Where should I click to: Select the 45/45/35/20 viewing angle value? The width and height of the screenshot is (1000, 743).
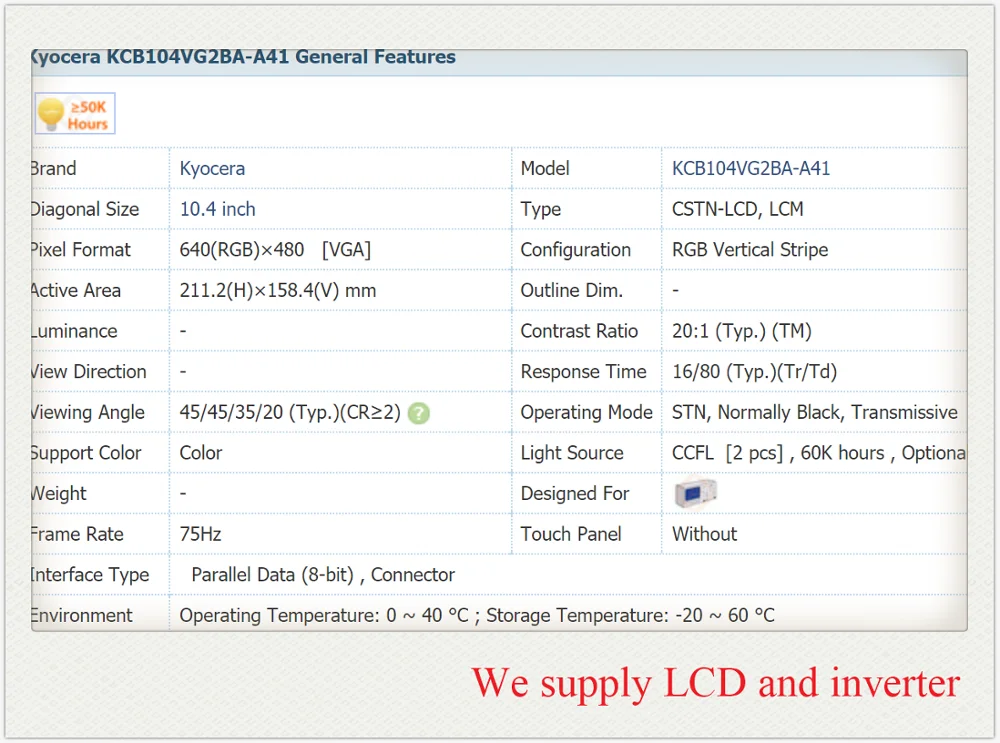click(290, 413)
